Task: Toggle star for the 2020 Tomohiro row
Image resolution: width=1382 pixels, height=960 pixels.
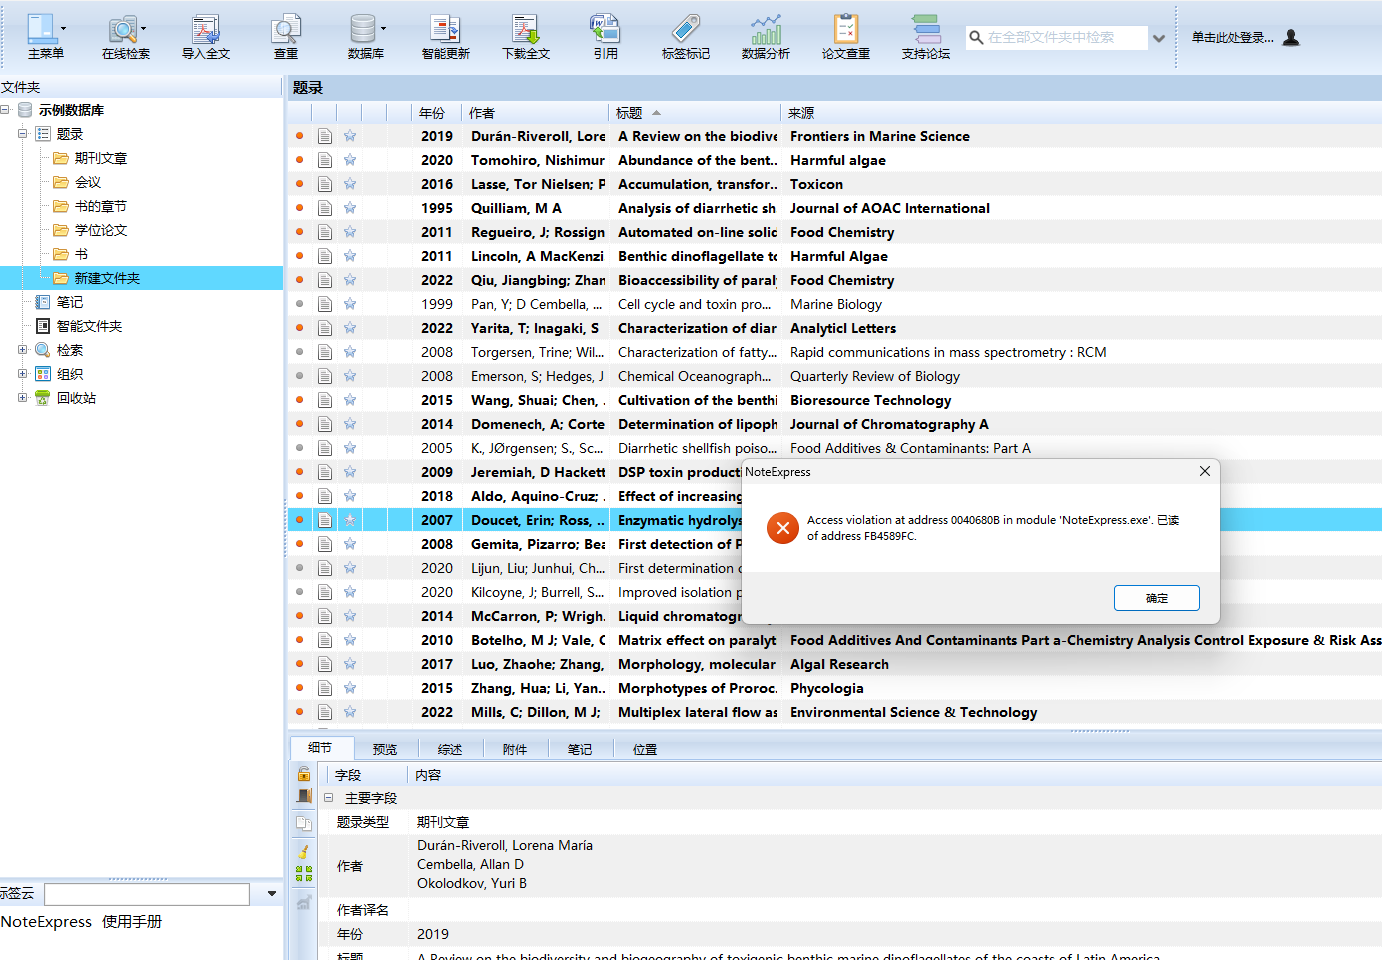Action: click(350, 160)
